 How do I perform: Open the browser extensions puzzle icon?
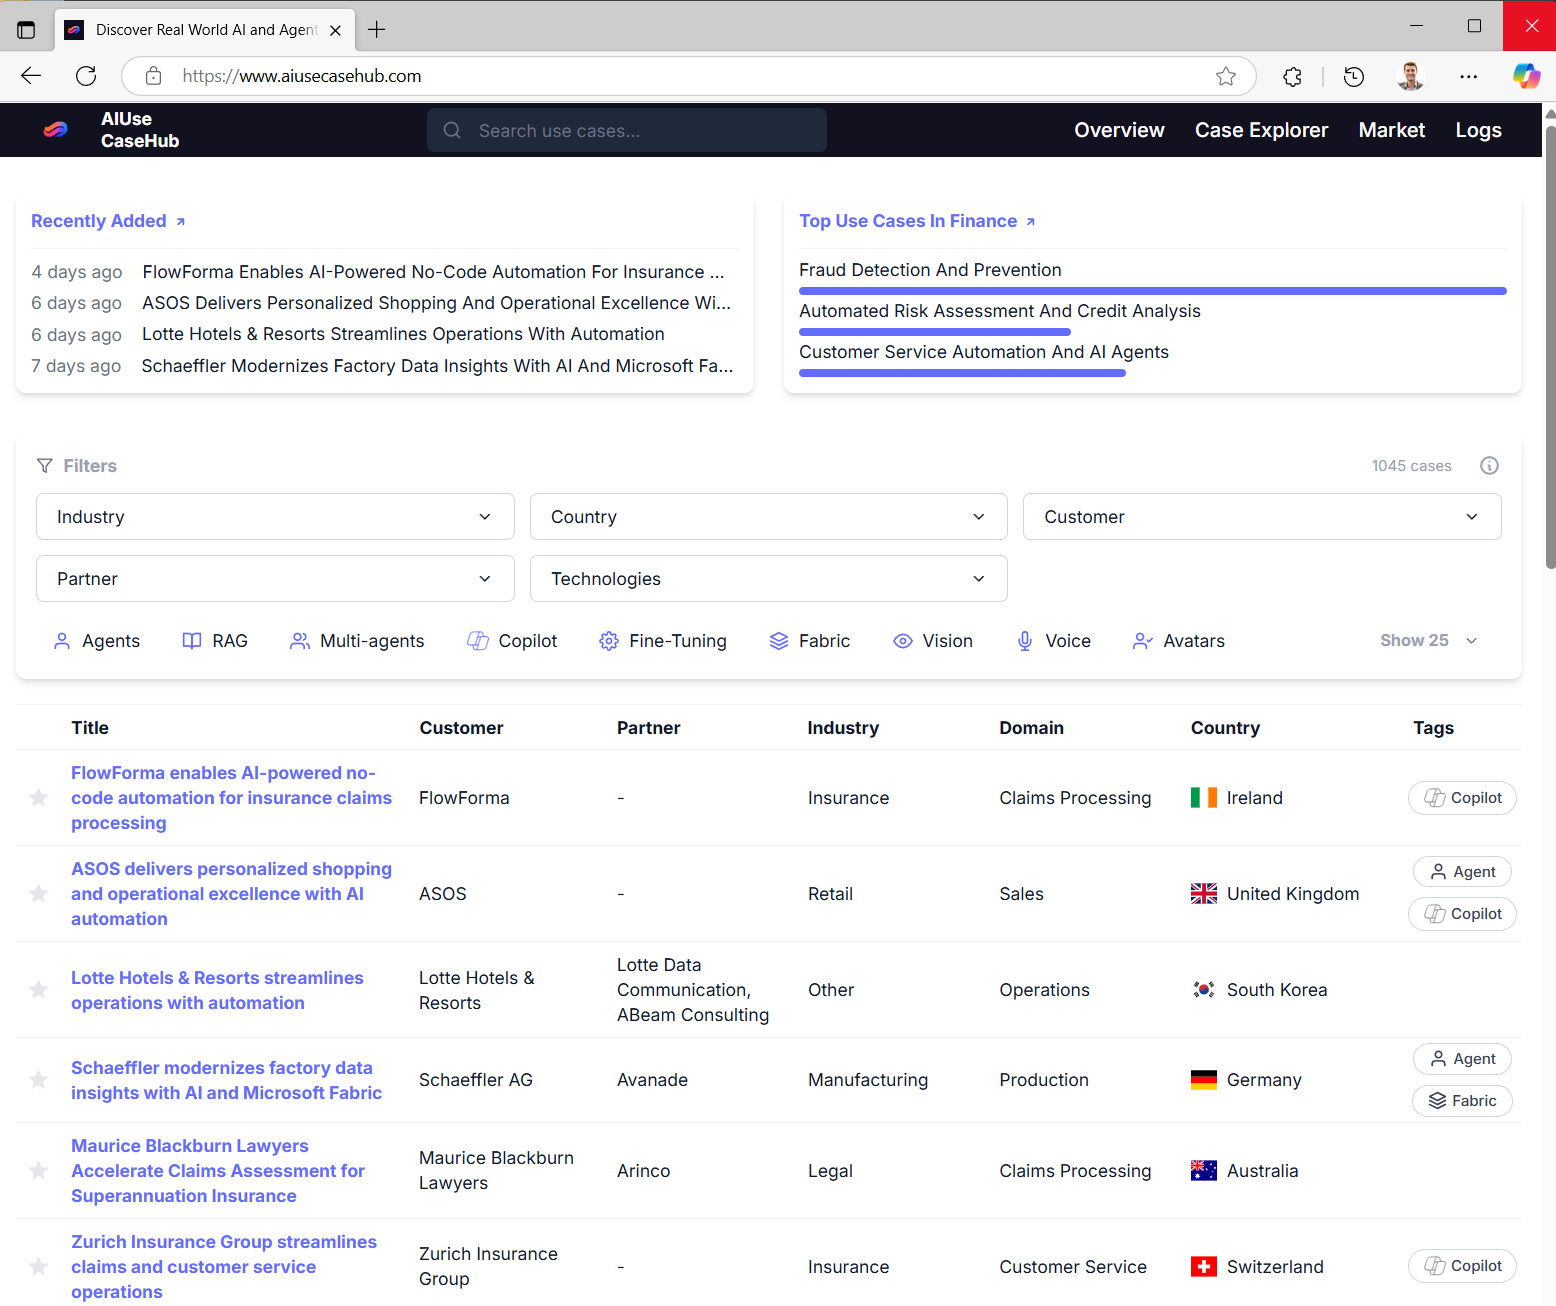coord(1292,76)
